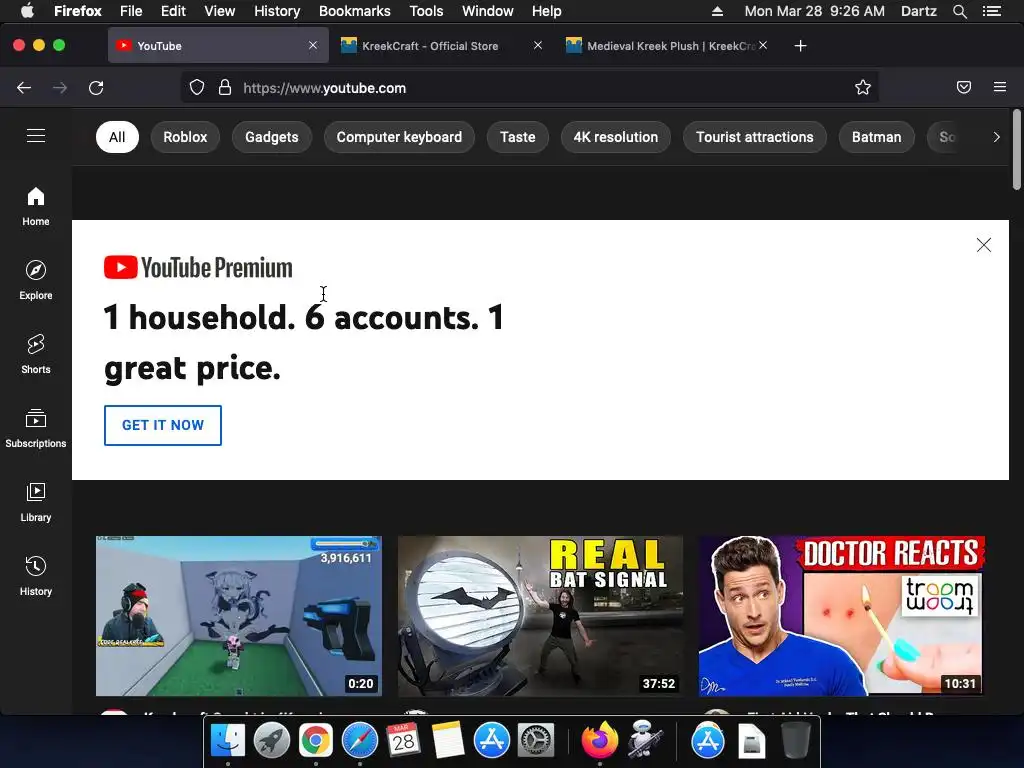The width and height of the screenshot is (1024, 768).
Task: Close the Medieval Kreek Plush tab
Action: click(763, 46)
